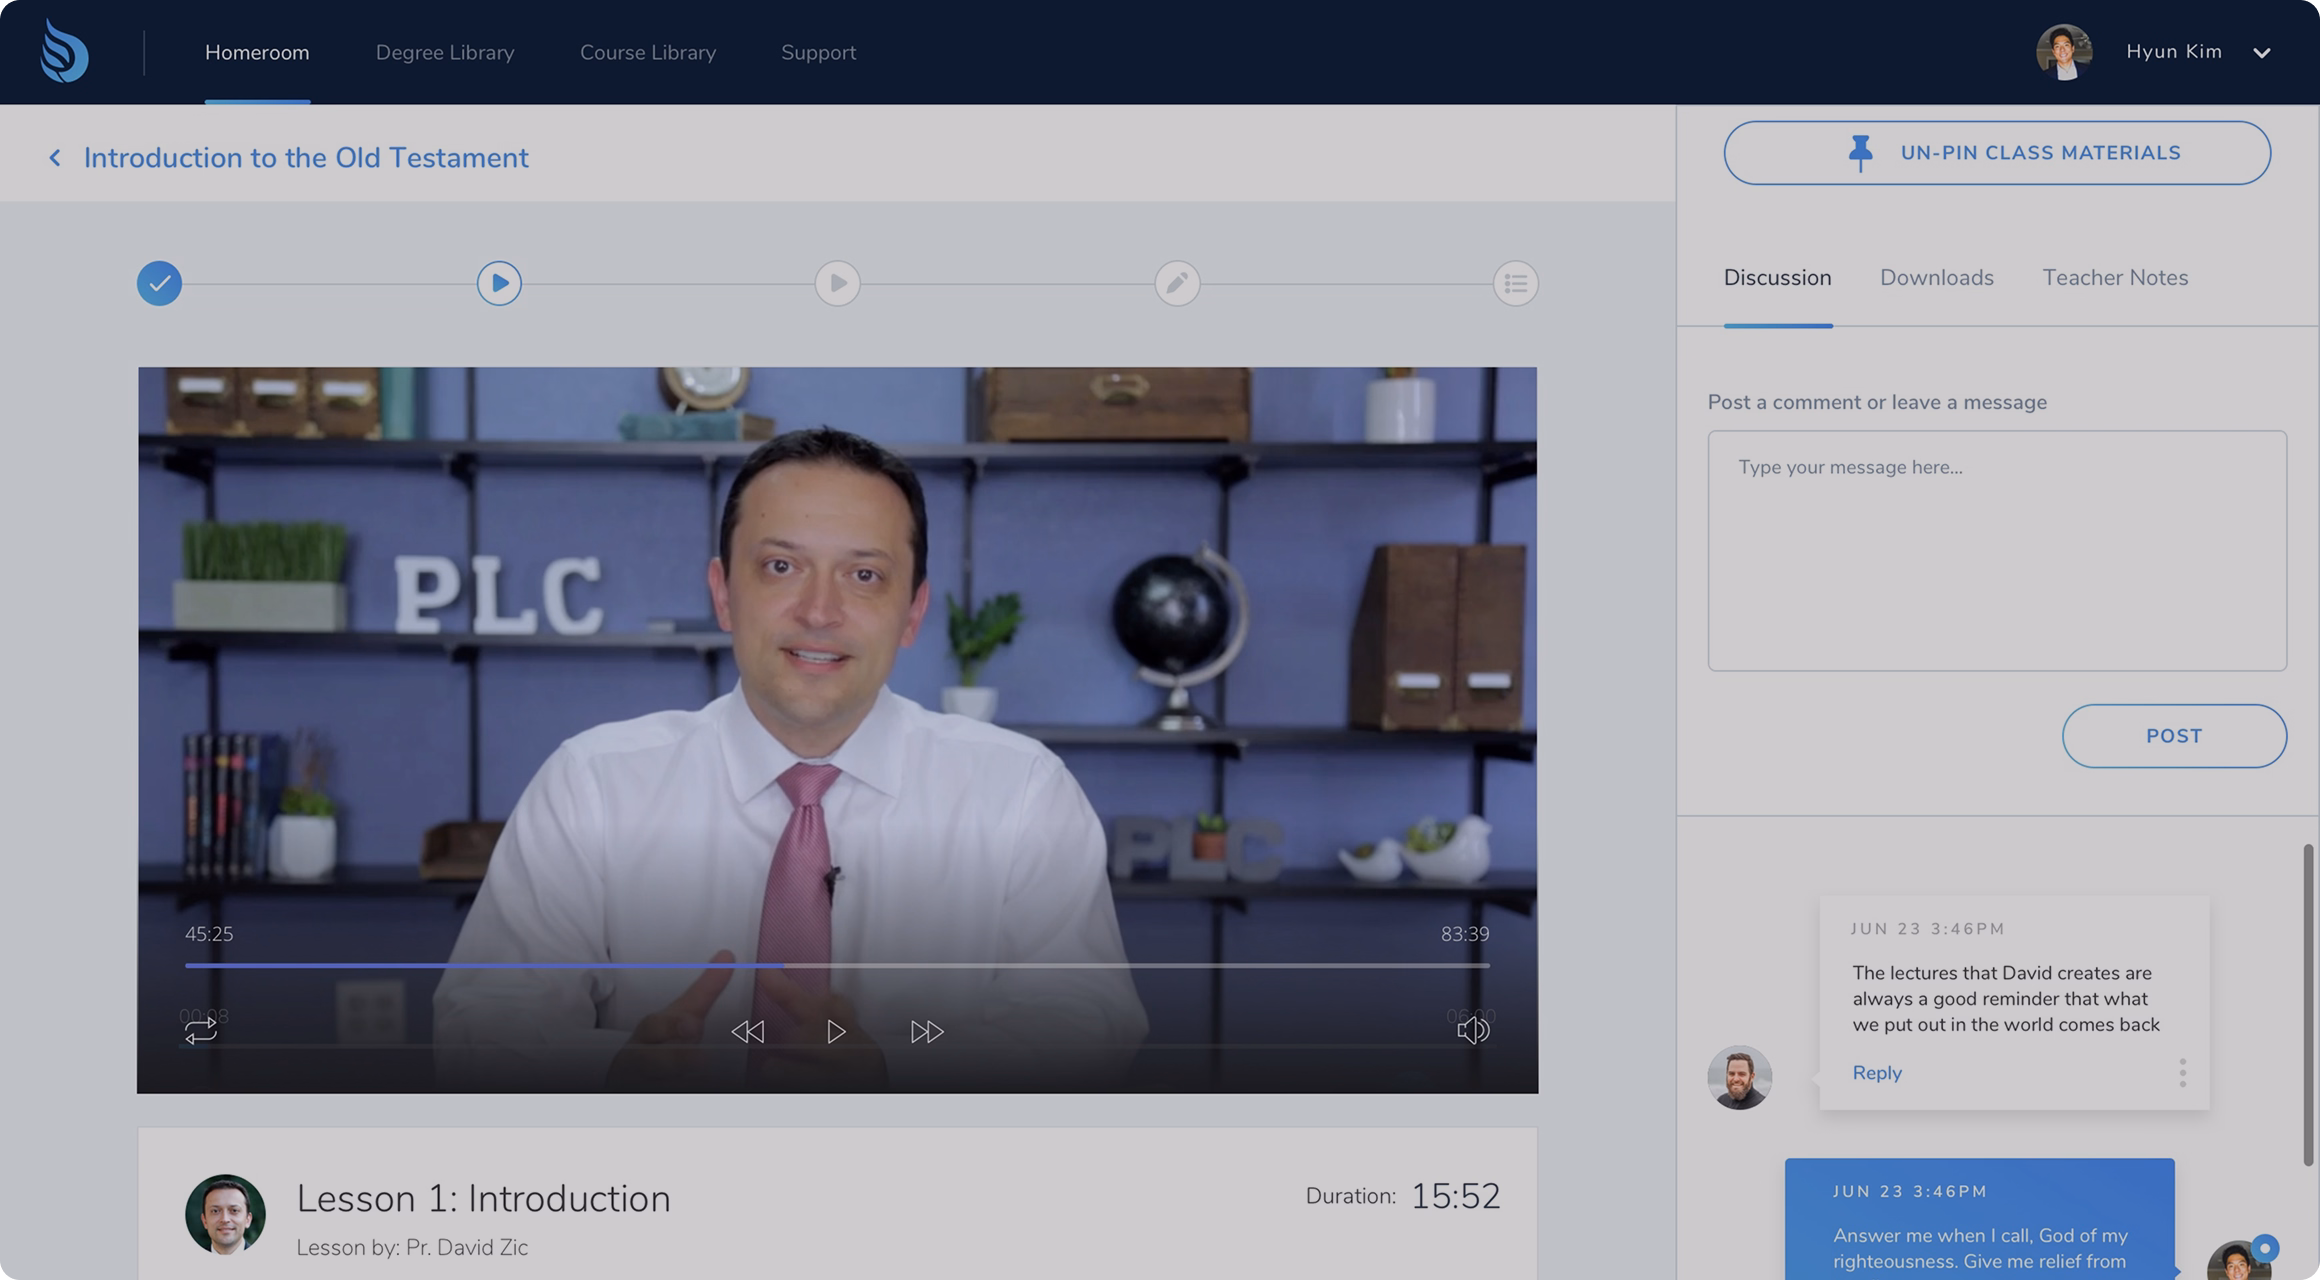
Task: Open the Support page
Action: [x=818, y=52]
